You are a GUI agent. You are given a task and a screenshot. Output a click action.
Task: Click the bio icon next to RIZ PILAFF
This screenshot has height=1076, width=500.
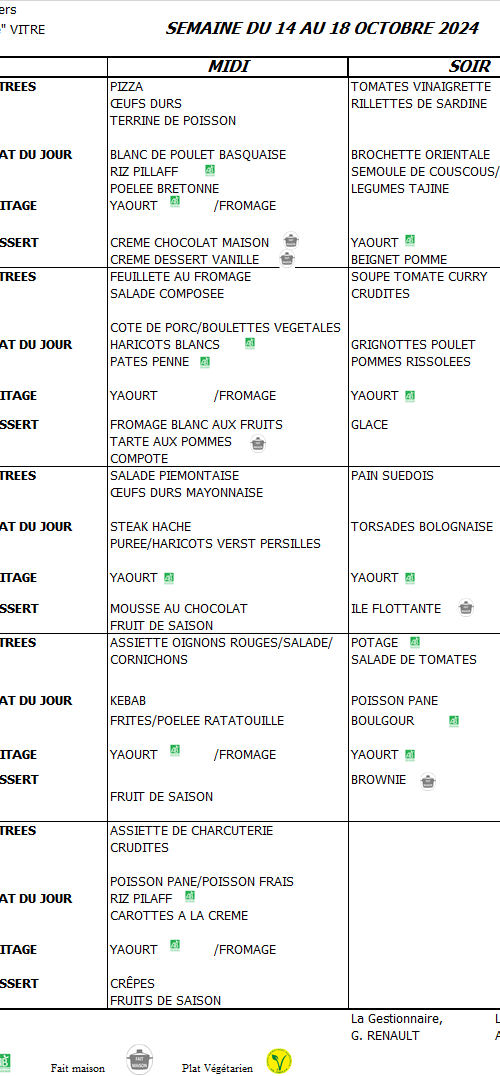pyautogui.click(x=190, y=896)
